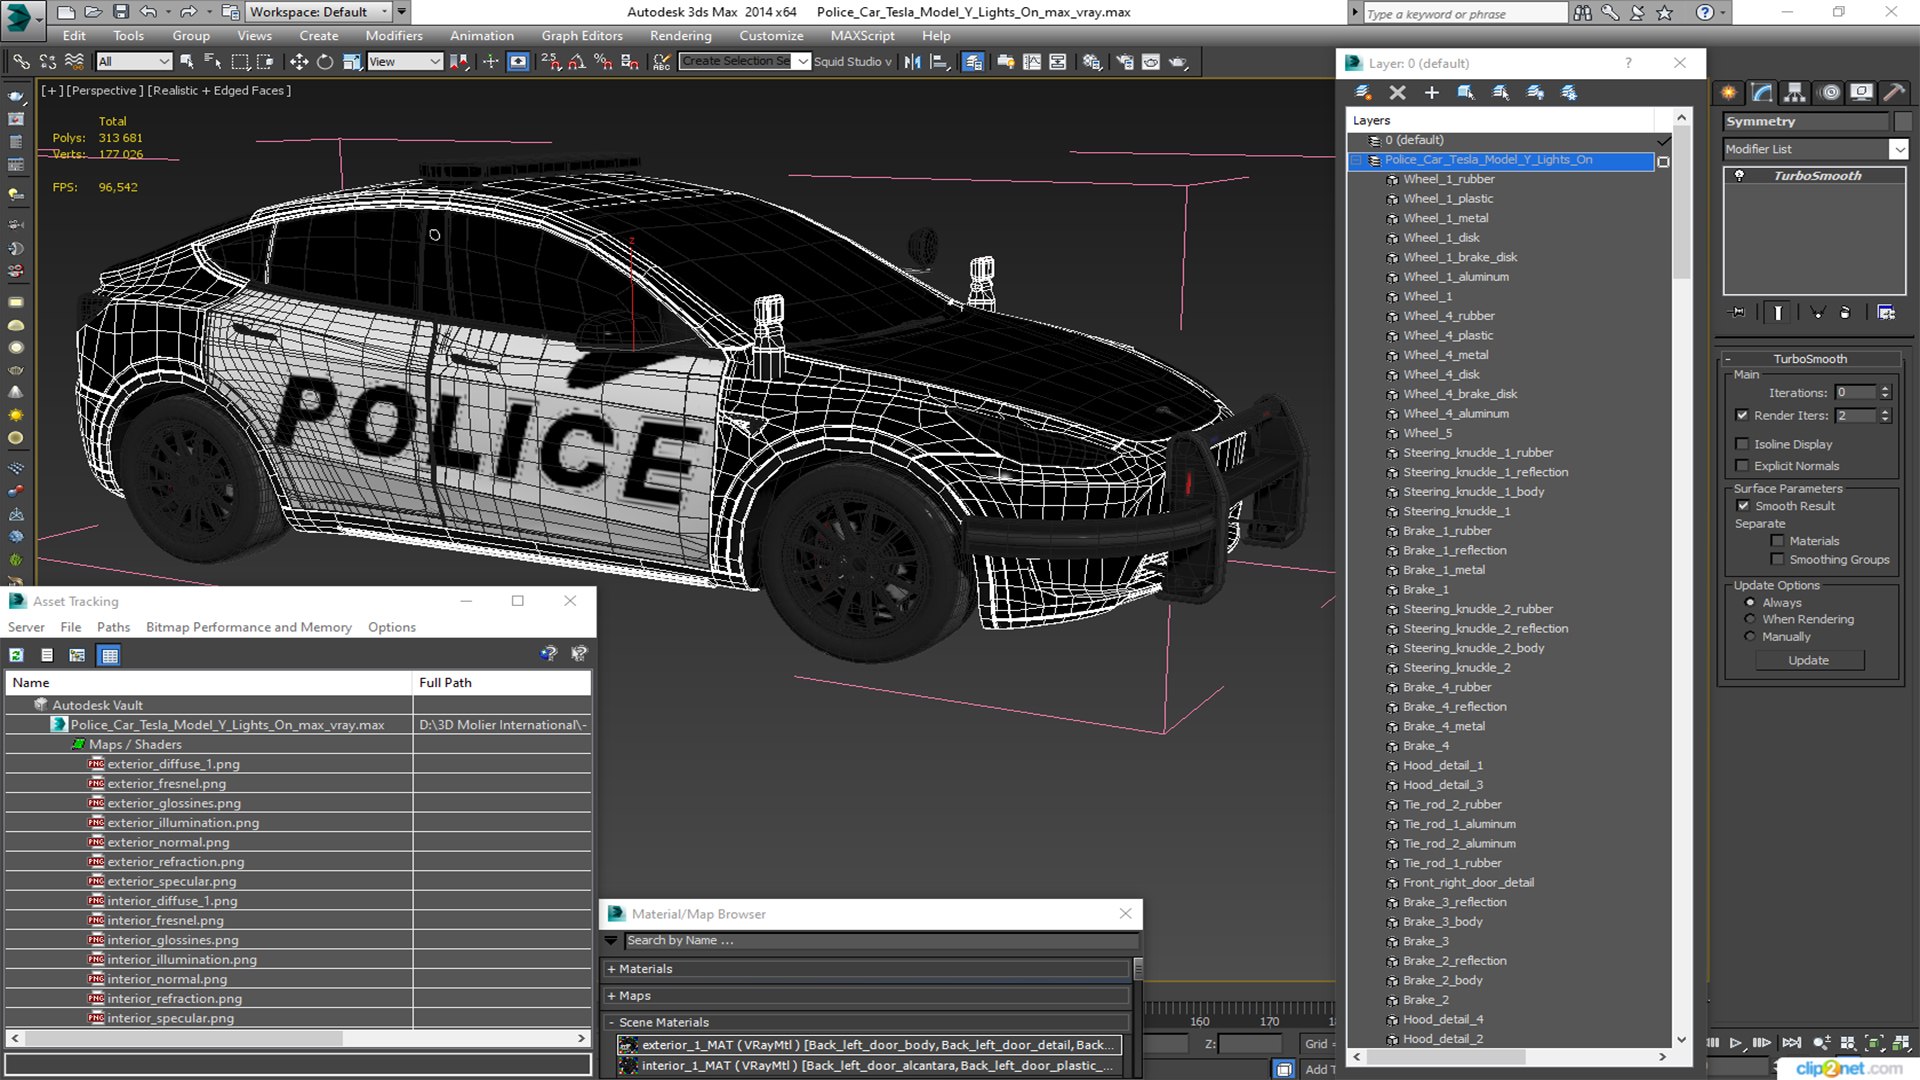
Task: Open the Utilities hammer tab
Action: coord(1894,92)
